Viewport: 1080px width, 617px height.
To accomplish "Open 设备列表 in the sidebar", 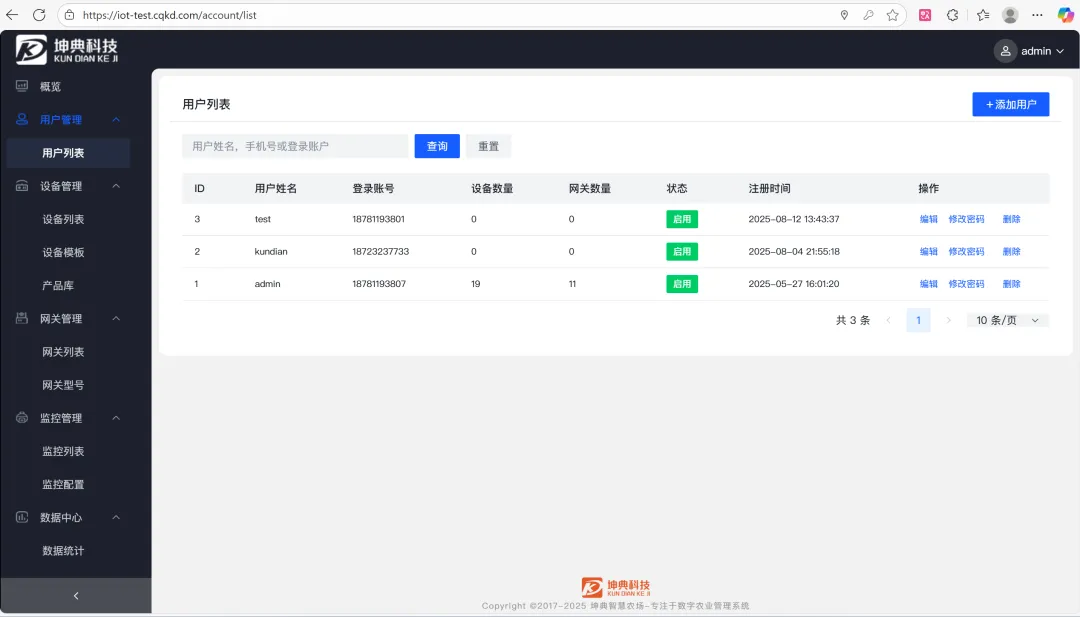I will click(x=63, y=219).
